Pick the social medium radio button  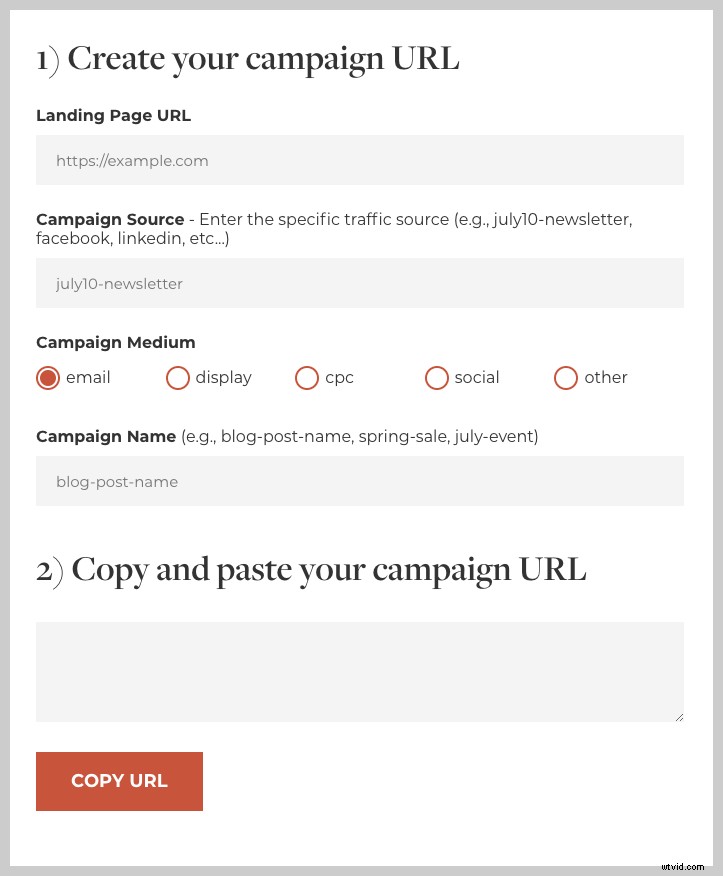(437, 378)
